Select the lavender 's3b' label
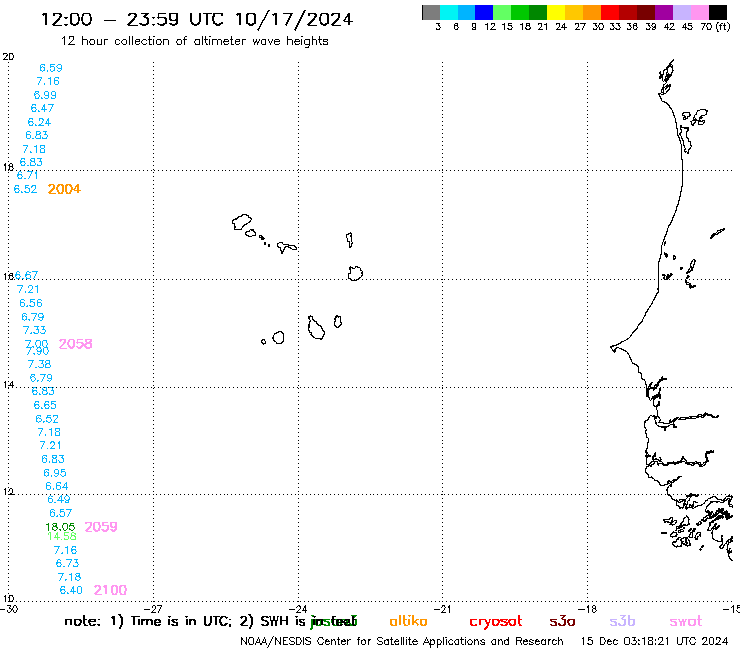Screen dimensions: 740x650 pos(622,621)
